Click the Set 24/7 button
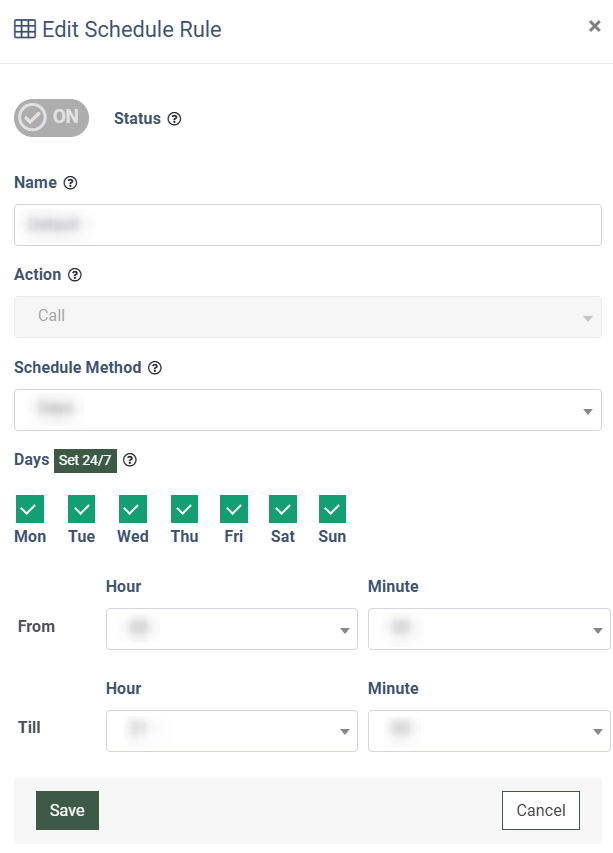This screenshot has height=853, width=613. click(85, 461)
